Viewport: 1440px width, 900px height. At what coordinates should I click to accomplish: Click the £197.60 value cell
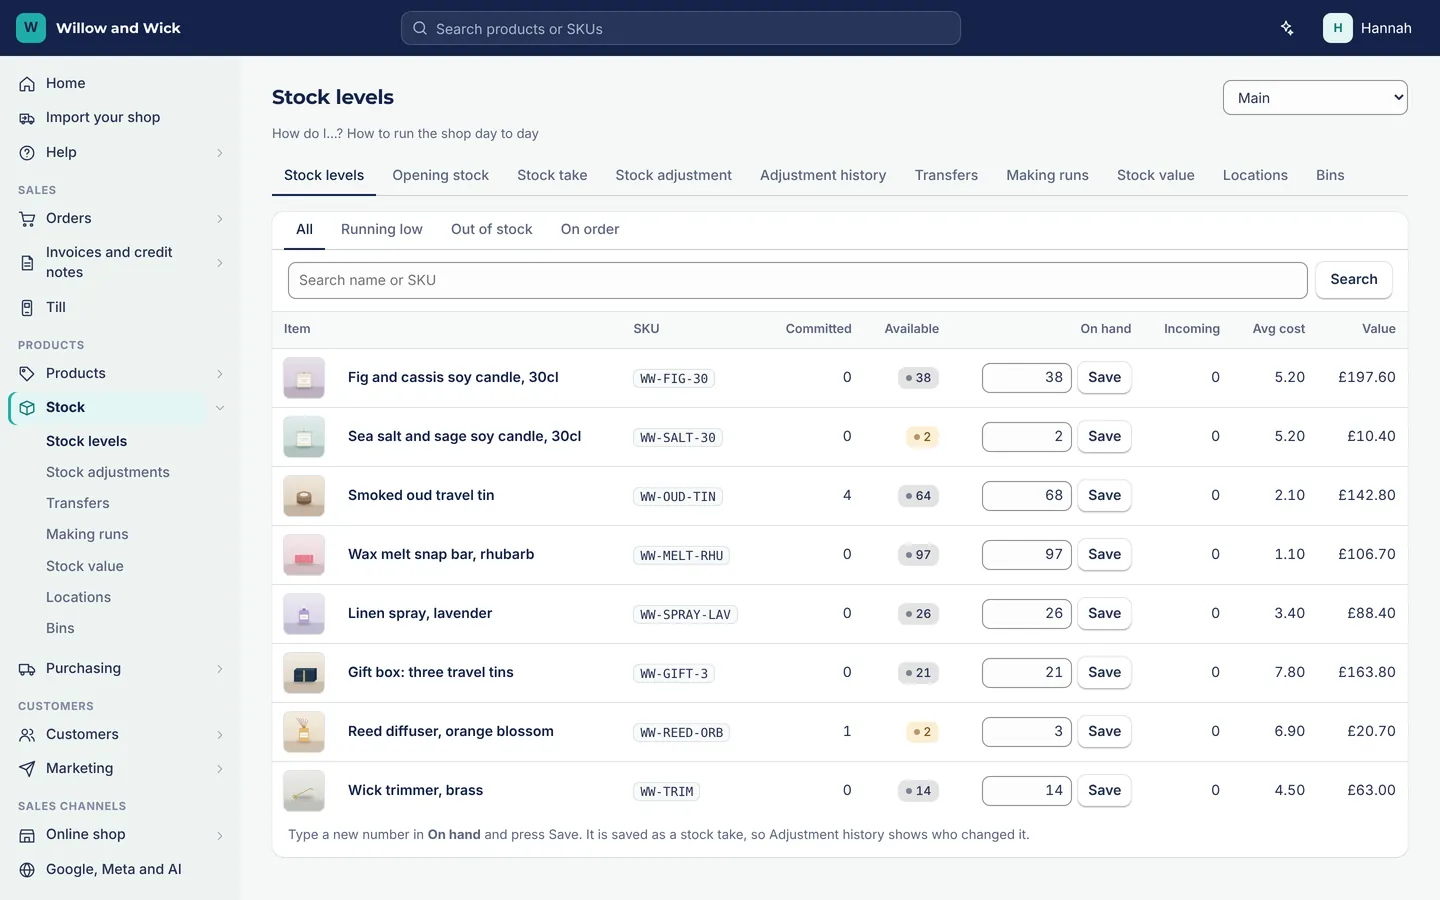[1367, 378]
